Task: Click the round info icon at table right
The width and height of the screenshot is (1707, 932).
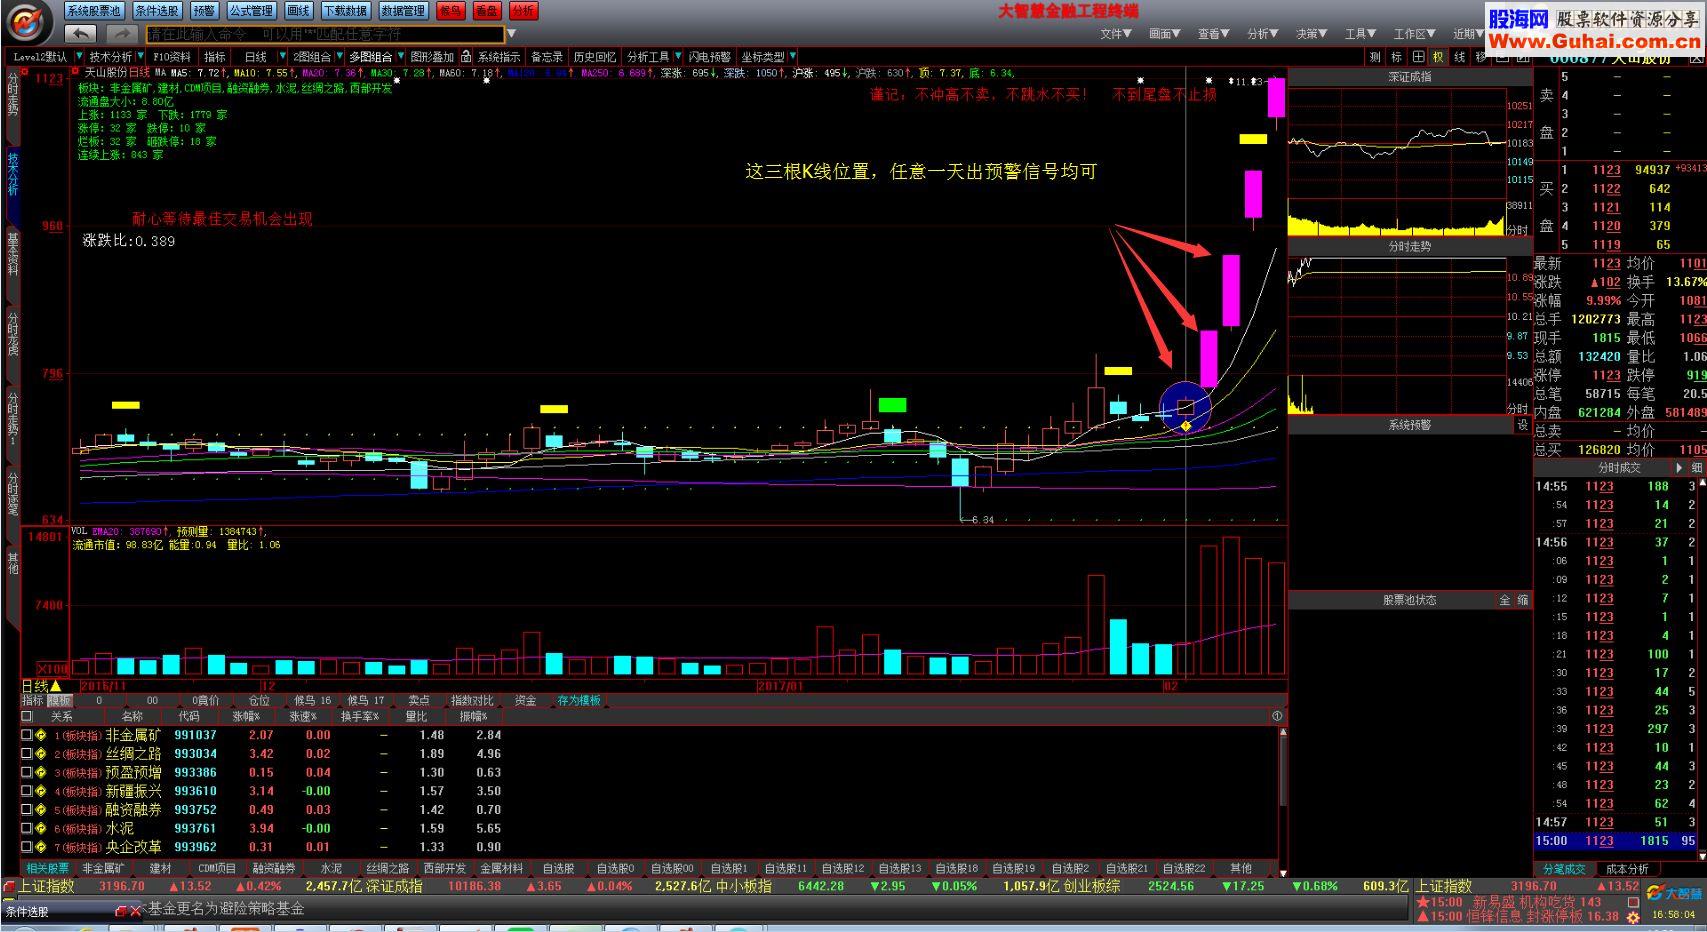Action: pyautogui.click(x=1277, y=716)
